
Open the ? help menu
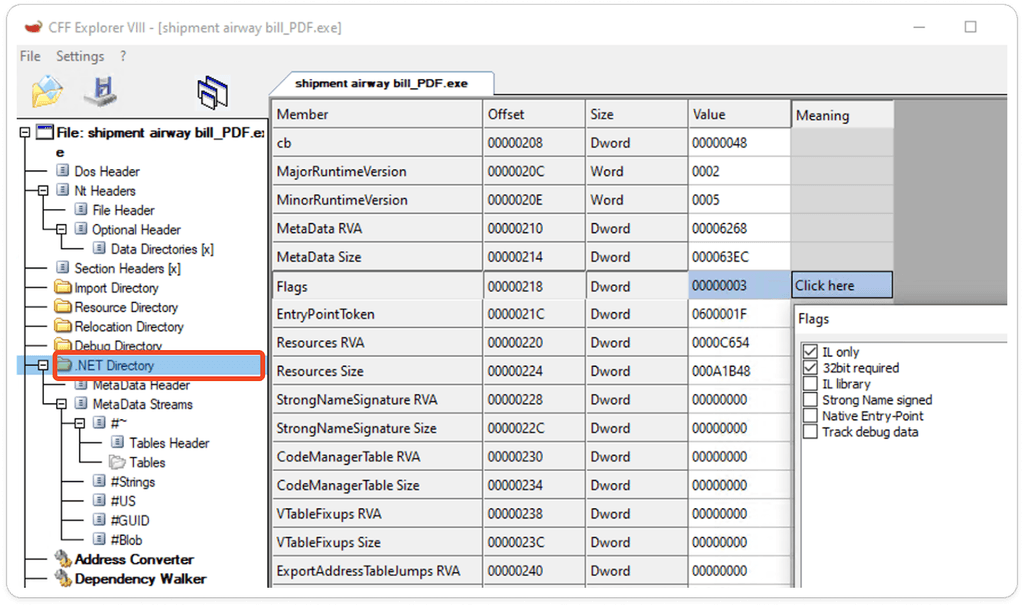[123, 56]
